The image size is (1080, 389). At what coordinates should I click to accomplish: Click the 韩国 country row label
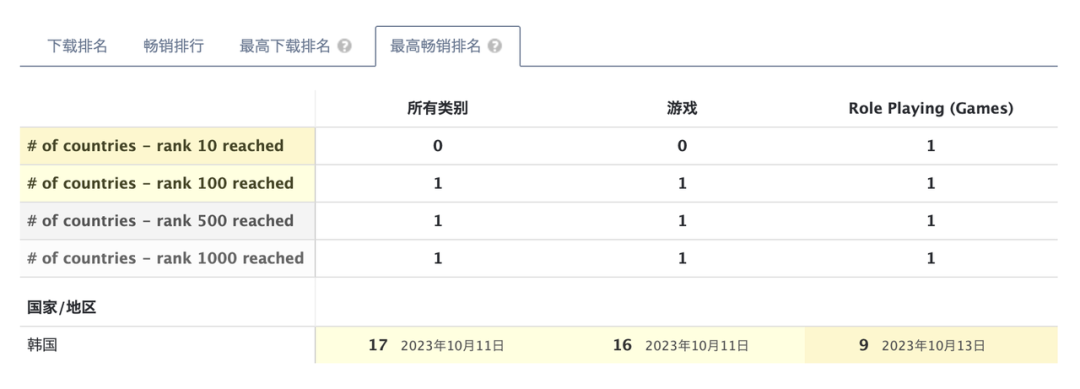click(42, 345)
